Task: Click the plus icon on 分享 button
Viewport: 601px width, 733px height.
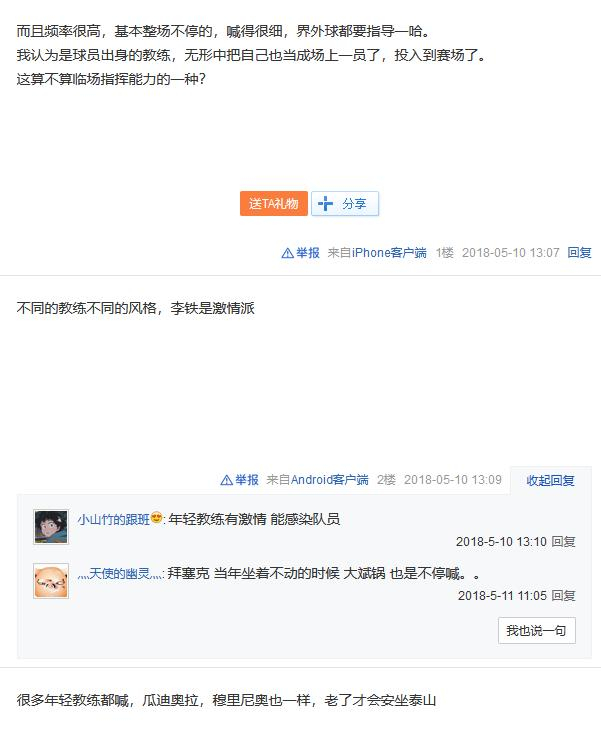Action: [325, 203]
